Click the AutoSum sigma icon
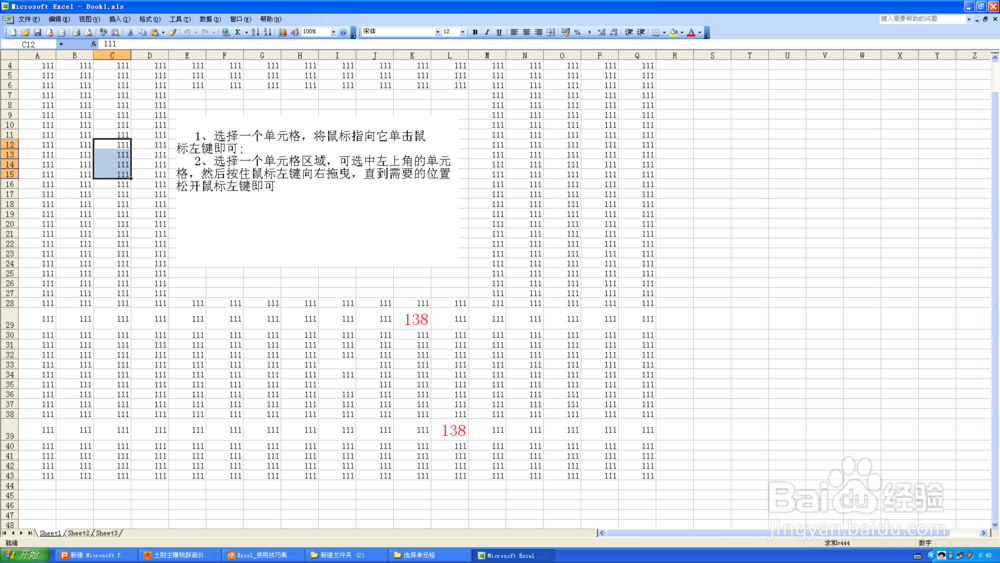The image size is (1000, 563). 237,32
